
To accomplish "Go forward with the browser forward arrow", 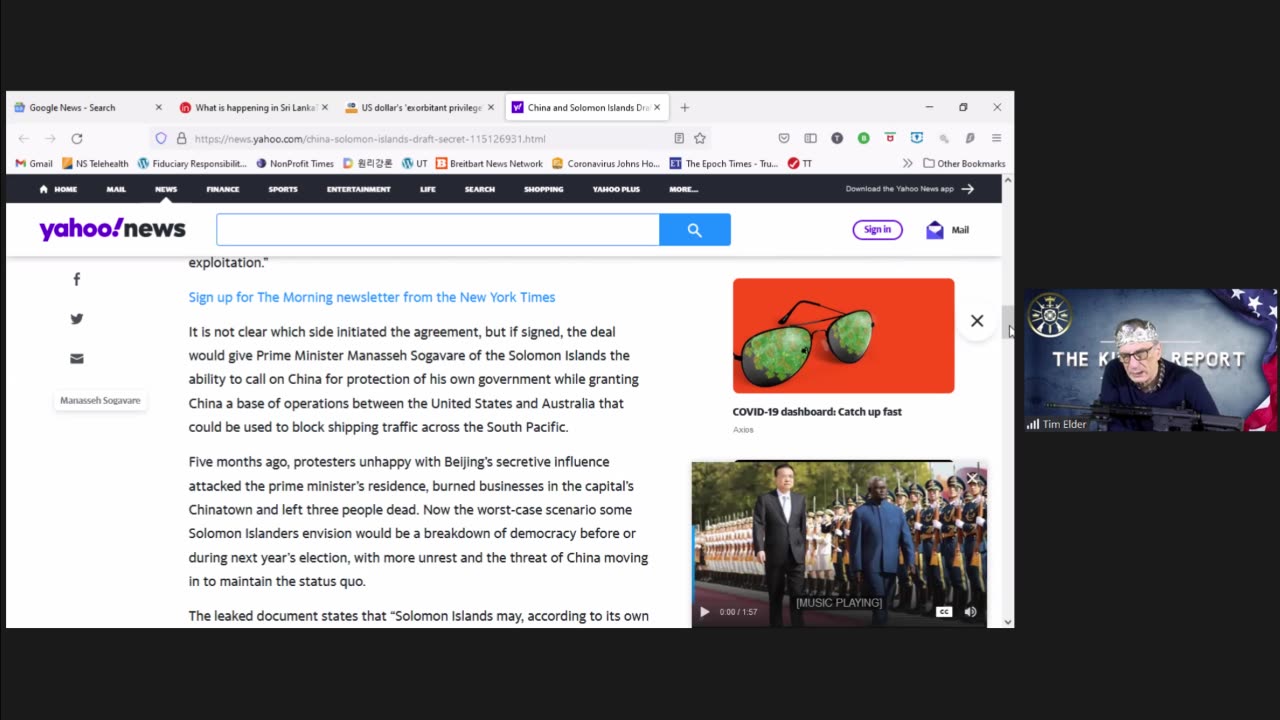I will (x=50, y=138).
